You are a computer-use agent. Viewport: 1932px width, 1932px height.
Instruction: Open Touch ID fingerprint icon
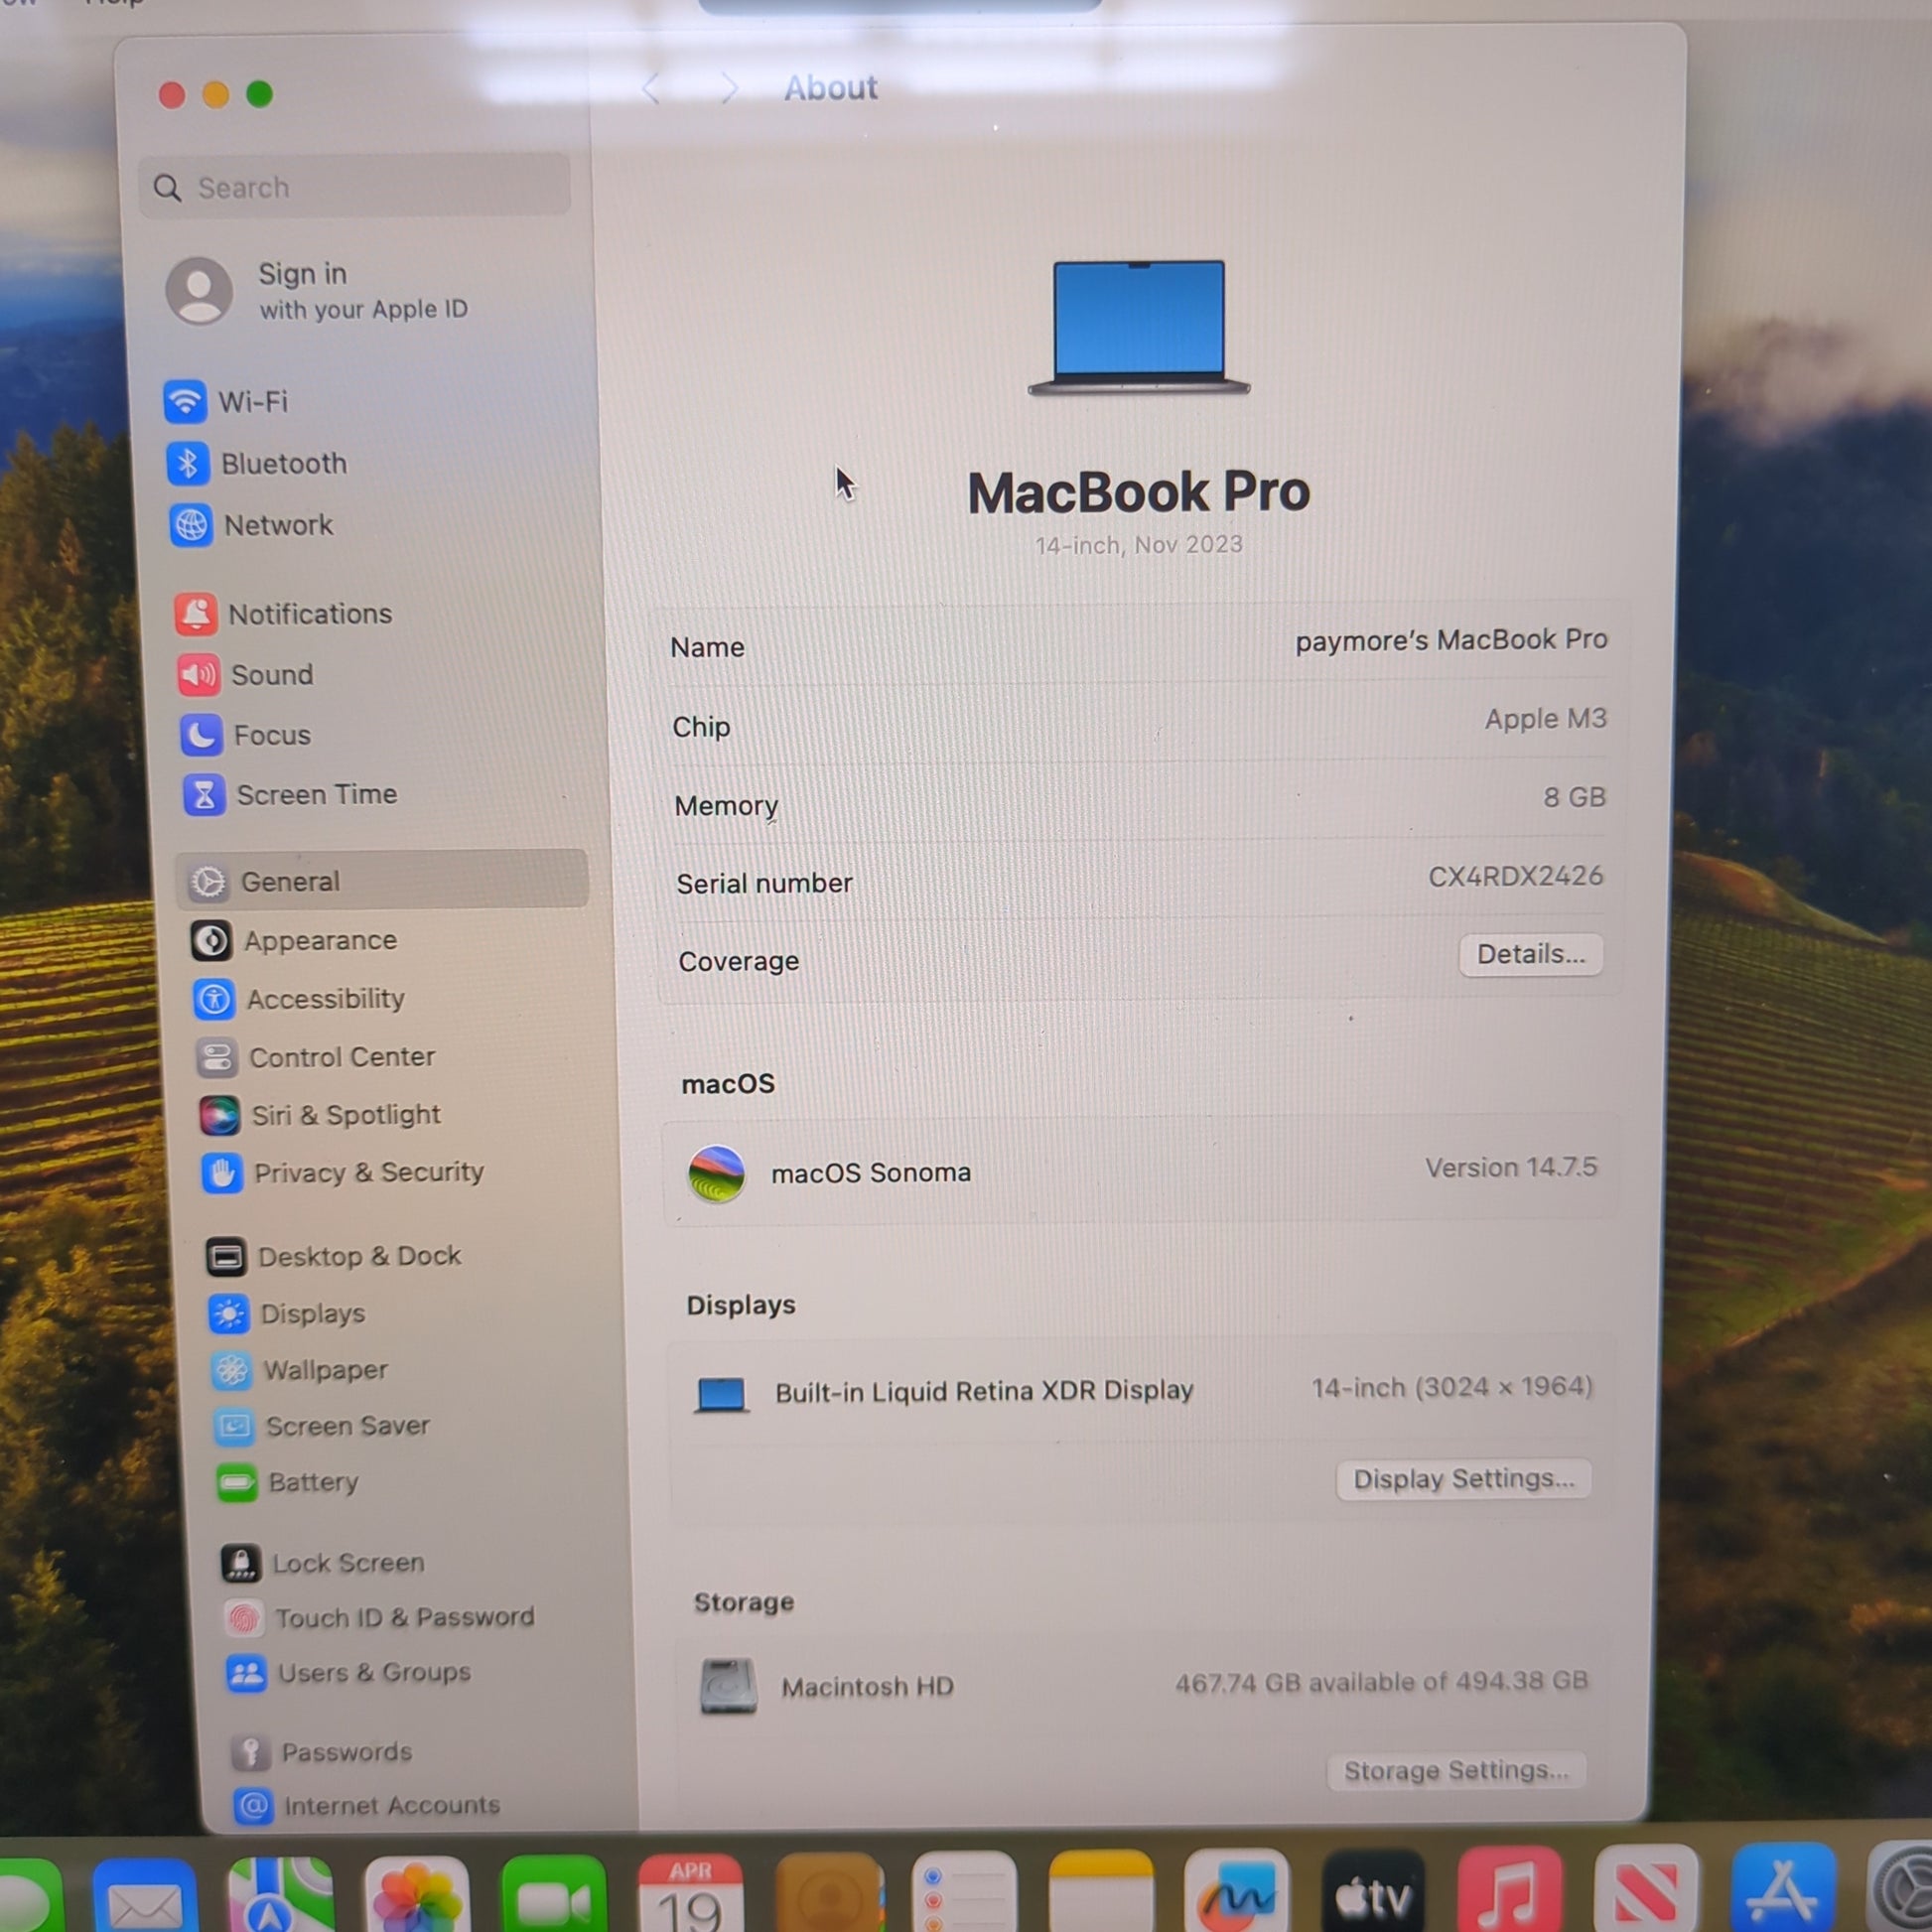tap(244, 1618)
